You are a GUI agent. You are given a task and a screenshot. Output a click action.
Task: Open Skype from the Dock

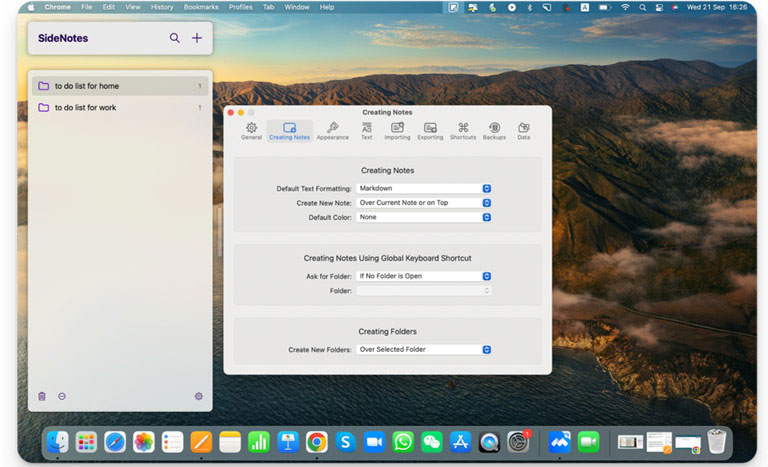345,442
